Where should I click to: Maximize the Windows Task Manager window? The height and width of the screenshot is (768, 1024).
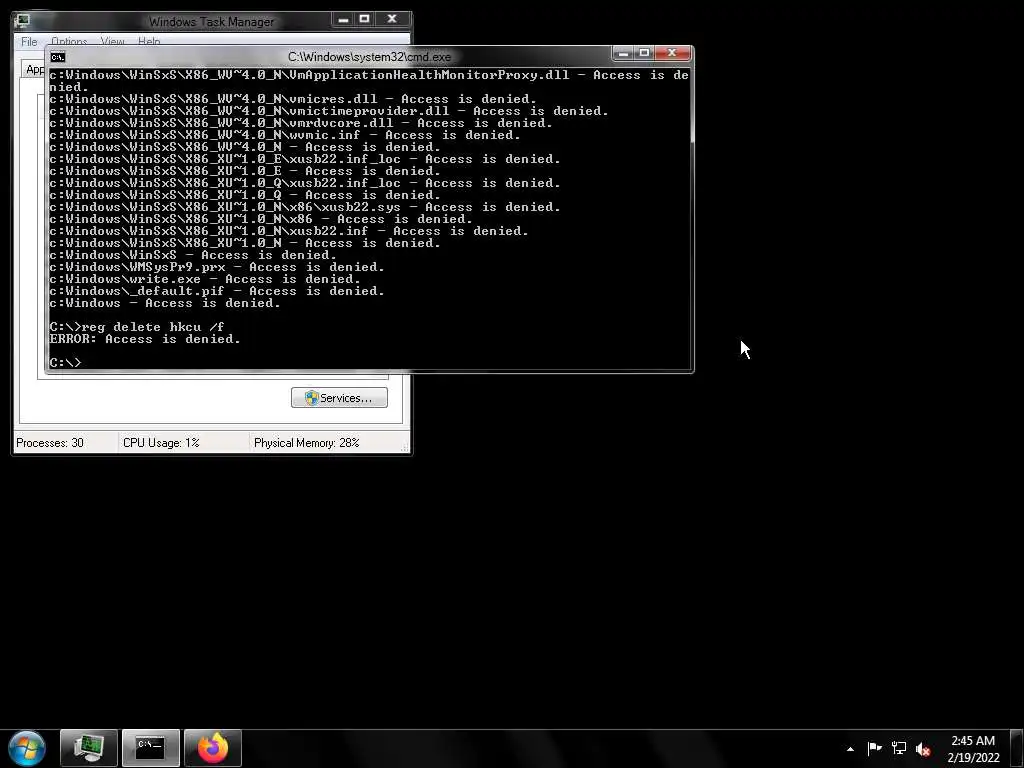point(364,19)
